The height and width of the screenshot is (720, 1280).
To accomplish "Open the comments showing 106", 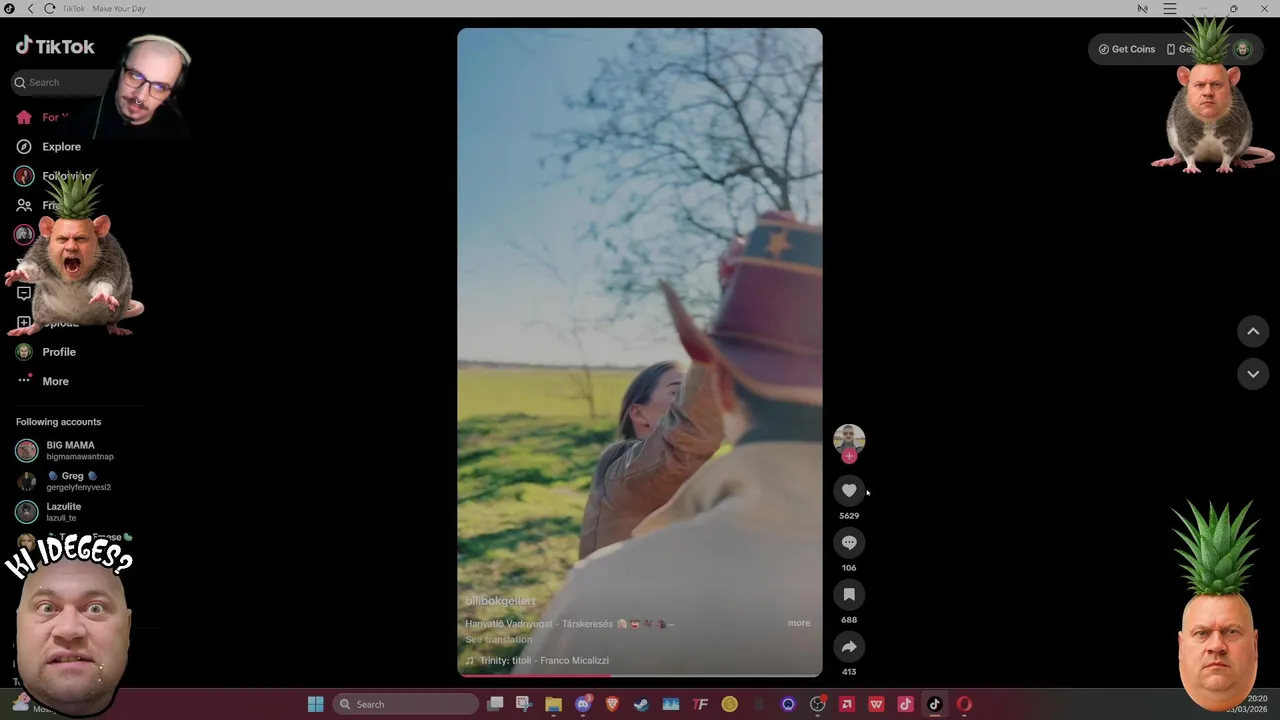I will pyautogui.click(x=849, y=542).
